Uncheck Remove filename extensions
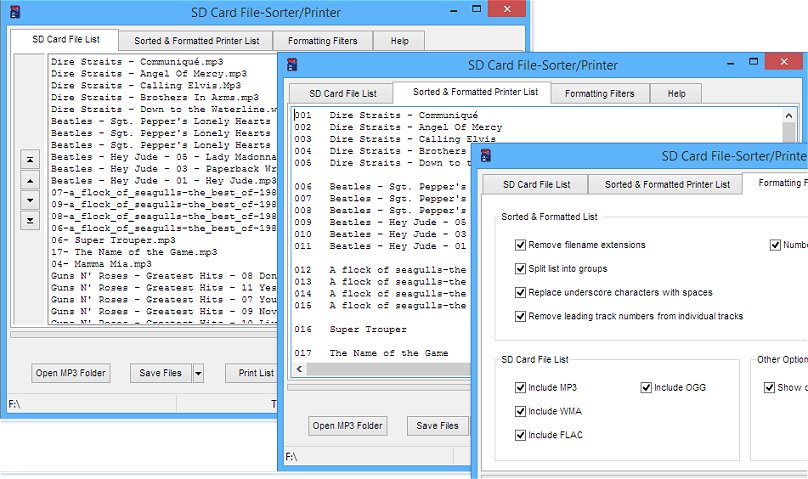Image resolution: width=808 pixels, height=479 pixels. click(520, 245)
